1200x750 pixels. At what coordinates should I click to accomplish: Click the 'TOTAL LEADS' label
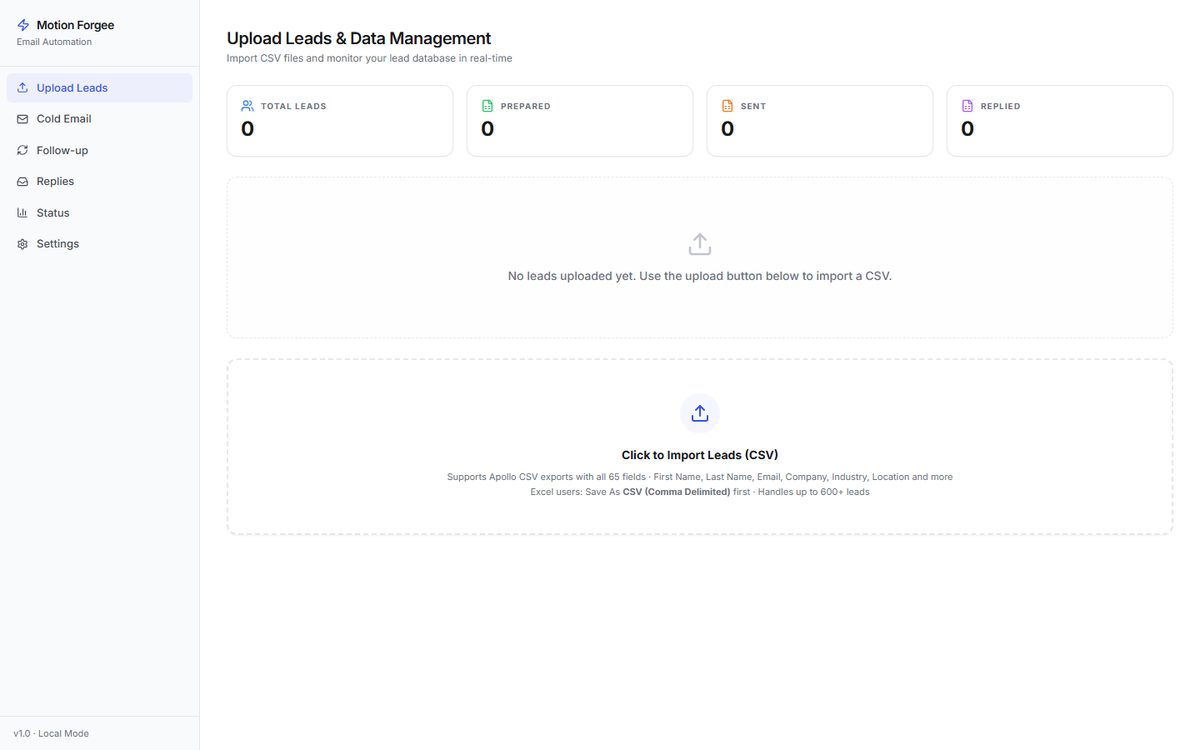point(294,106)
